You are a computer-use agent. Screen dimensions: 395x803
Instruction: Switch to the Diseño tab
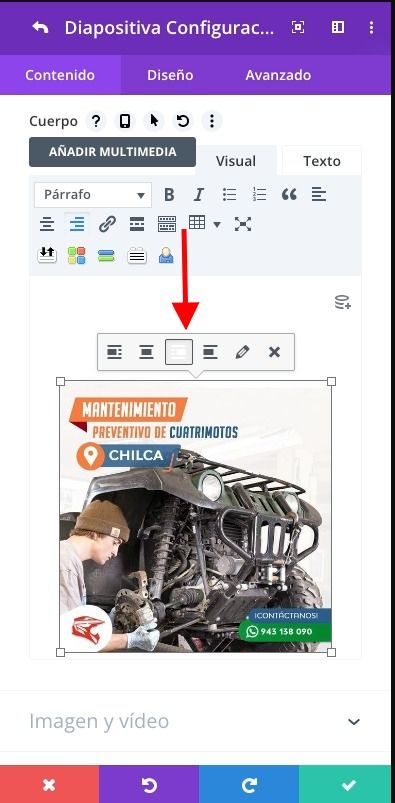pyautogui.click(x=170, y=75)
